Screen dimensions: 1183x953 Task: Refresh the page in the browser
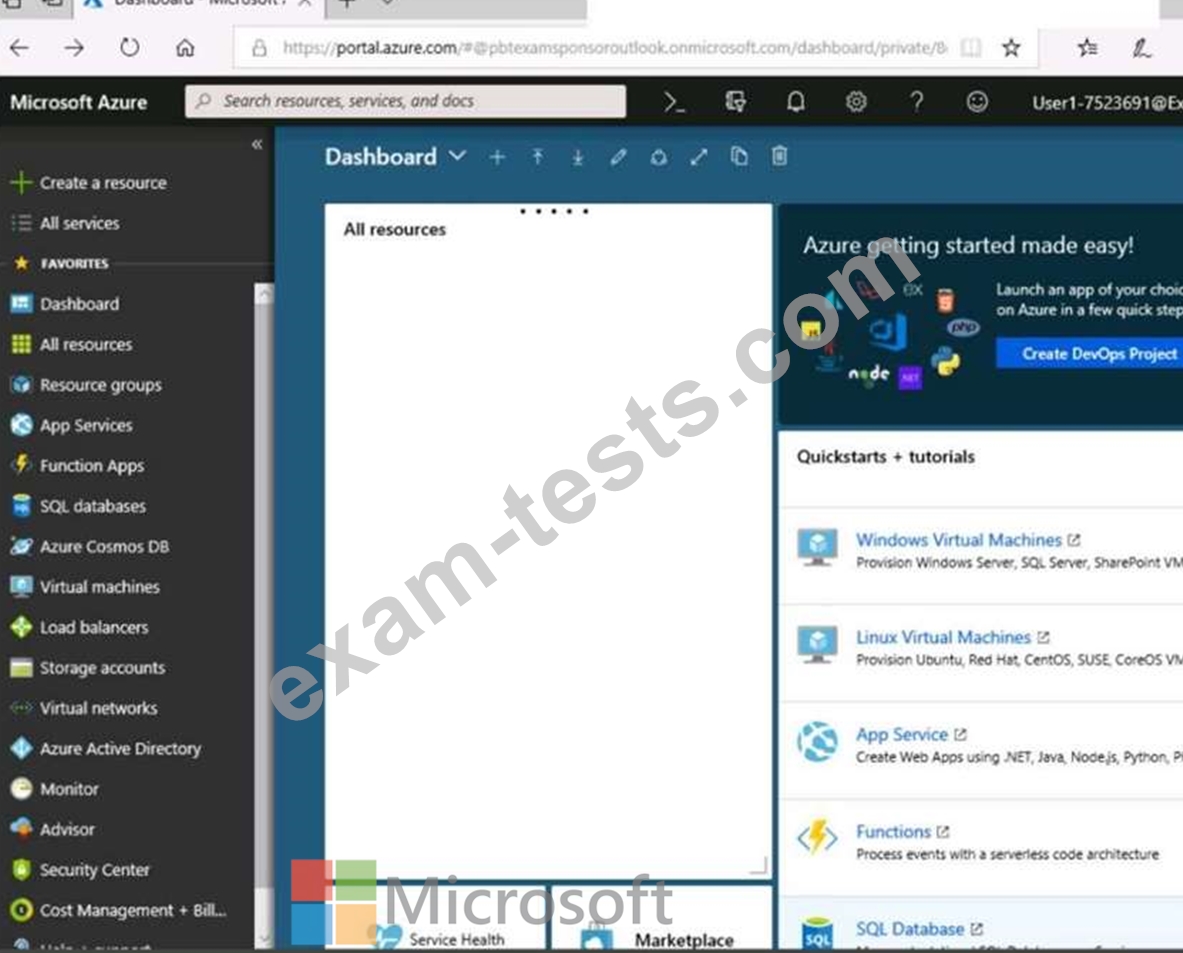[x=129, y=48]
